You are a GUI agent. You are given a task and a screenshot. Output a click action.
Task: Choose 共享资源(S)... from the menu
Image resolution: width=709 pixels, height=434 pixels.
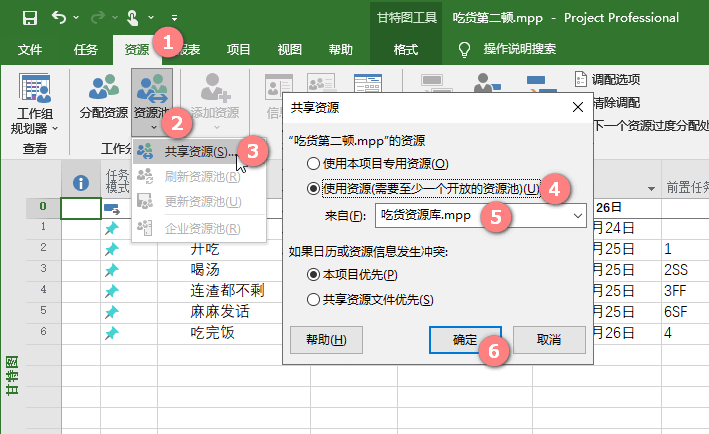[193, 151]
